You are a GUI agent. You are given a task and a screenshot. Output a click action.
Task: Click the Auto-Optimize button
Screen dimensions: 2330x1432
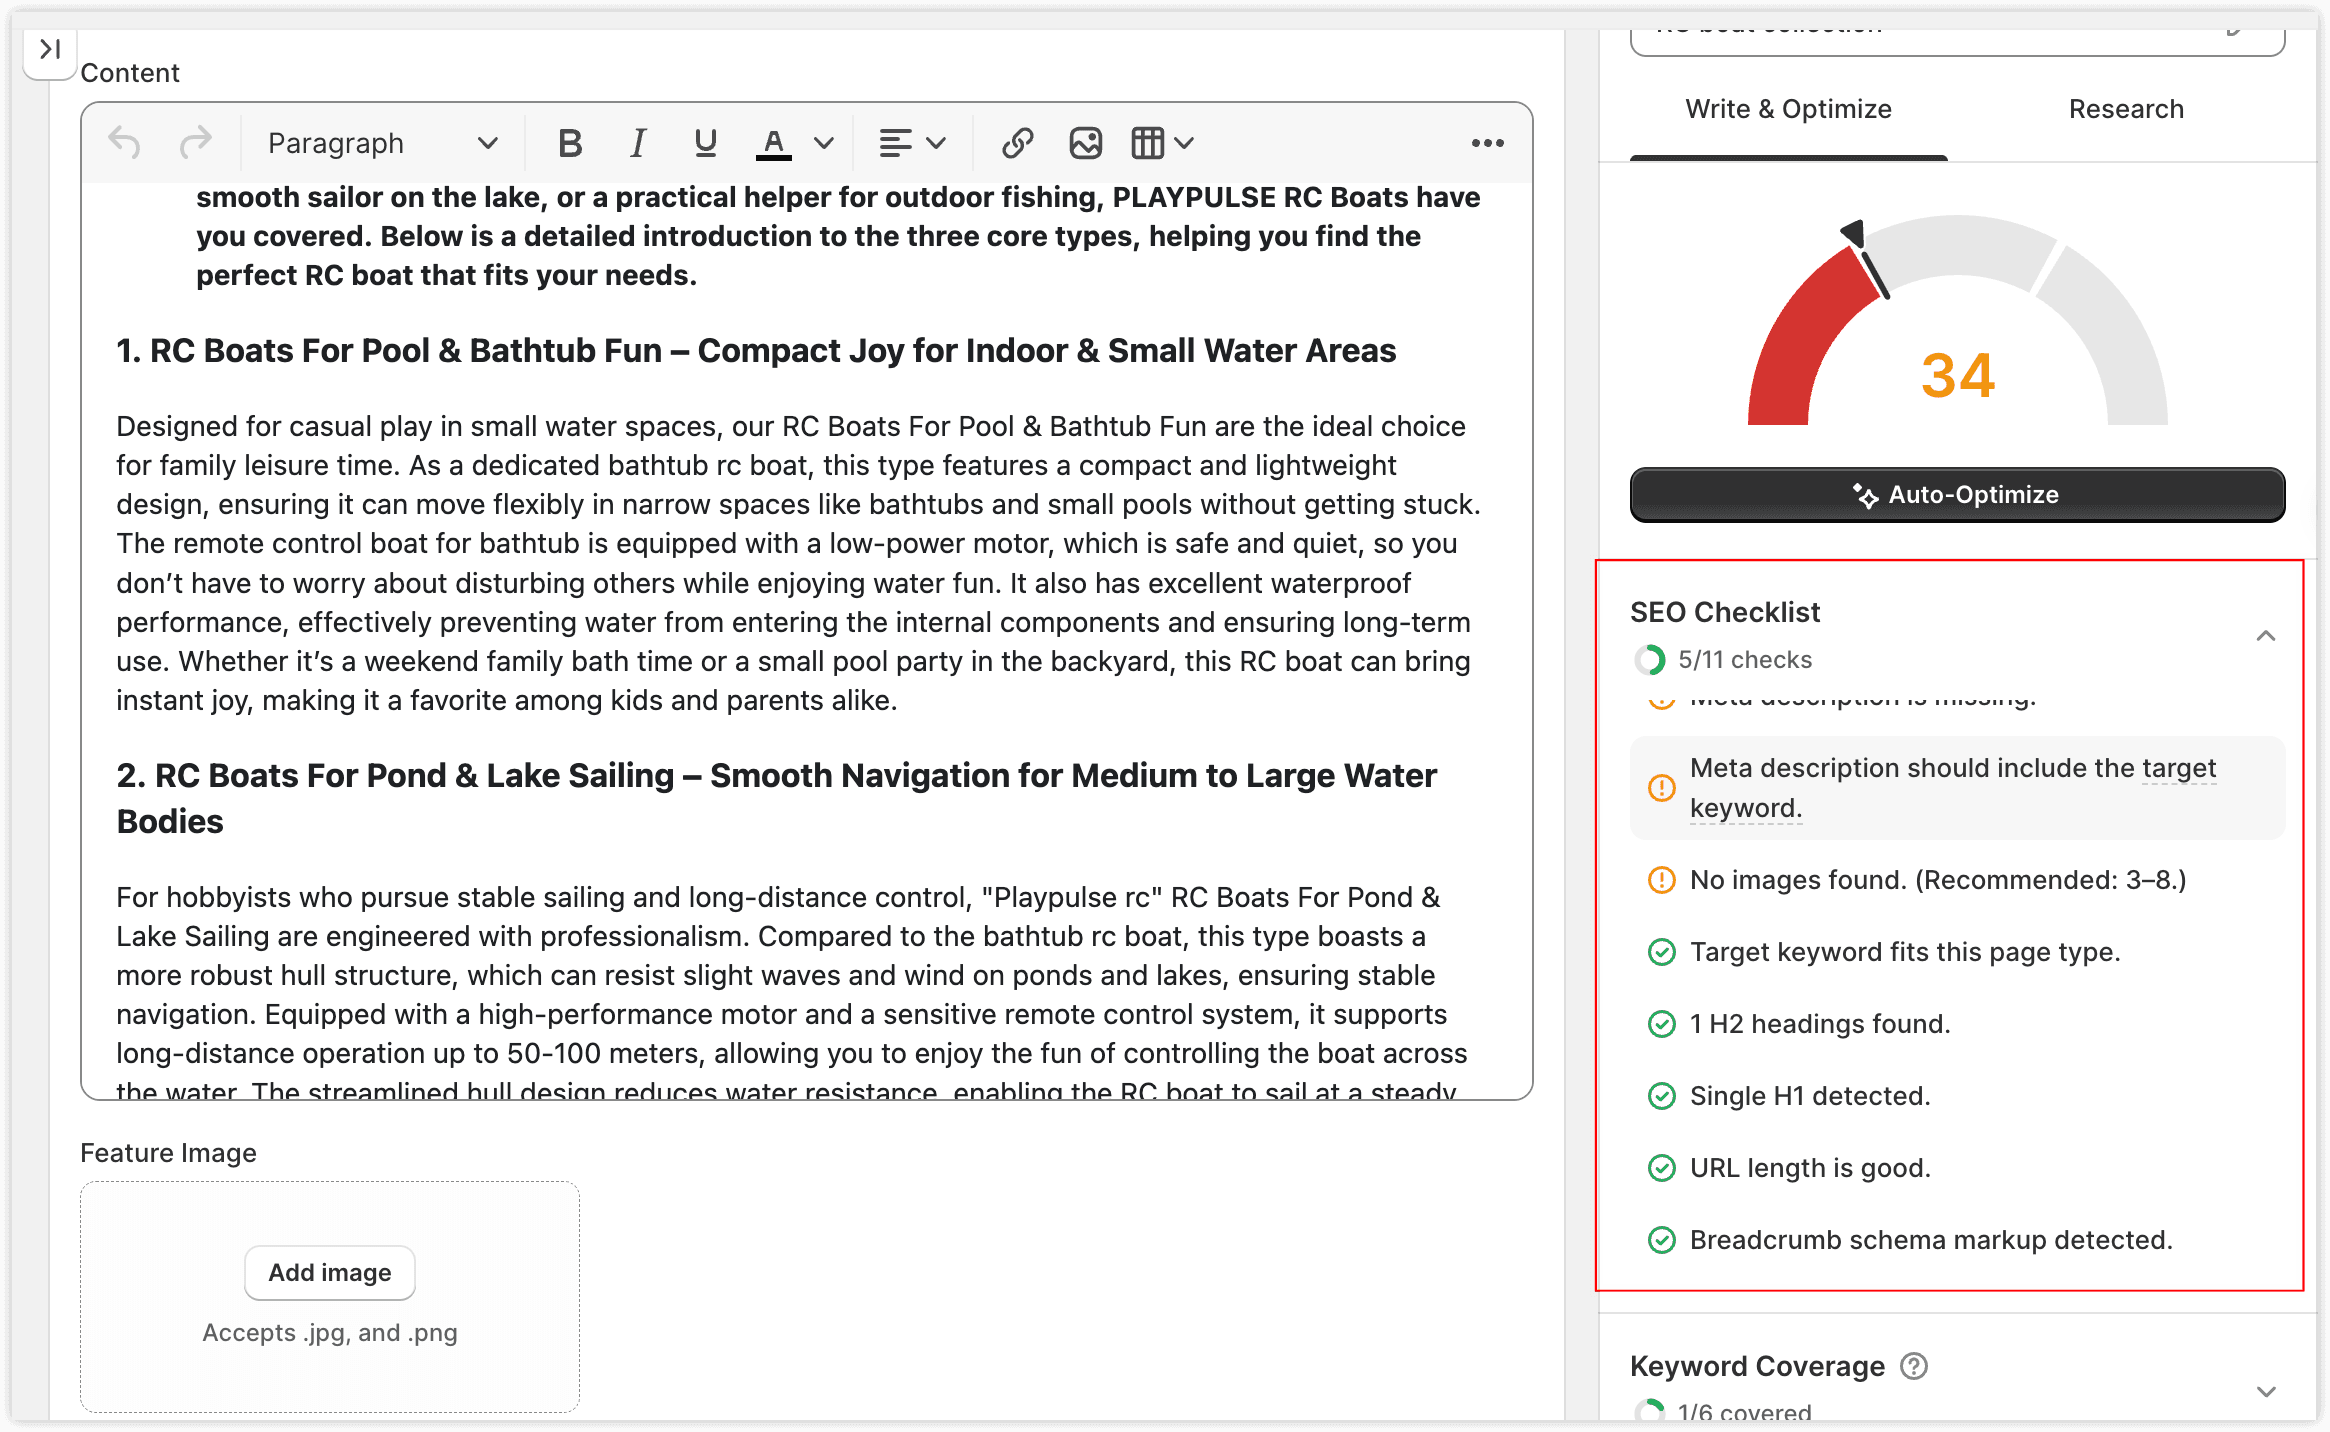(1957, 494)
